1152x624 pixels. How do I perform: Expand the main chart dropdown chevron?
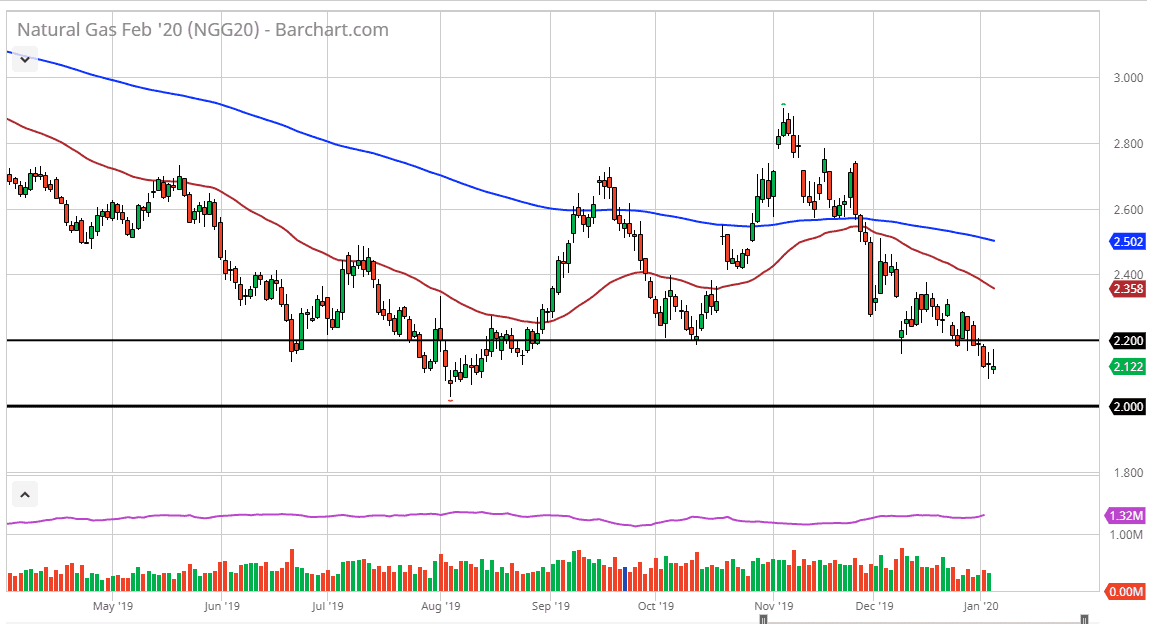point(25,60)
